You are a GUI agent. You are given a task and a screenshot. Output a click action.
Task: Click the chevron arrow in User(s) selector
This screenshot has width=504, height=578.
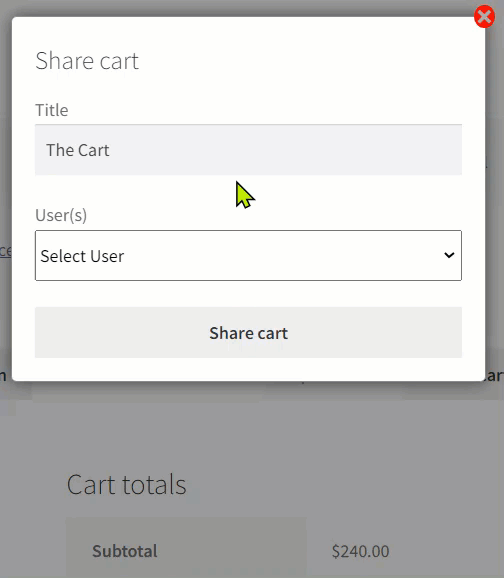[x=449, y=255]
